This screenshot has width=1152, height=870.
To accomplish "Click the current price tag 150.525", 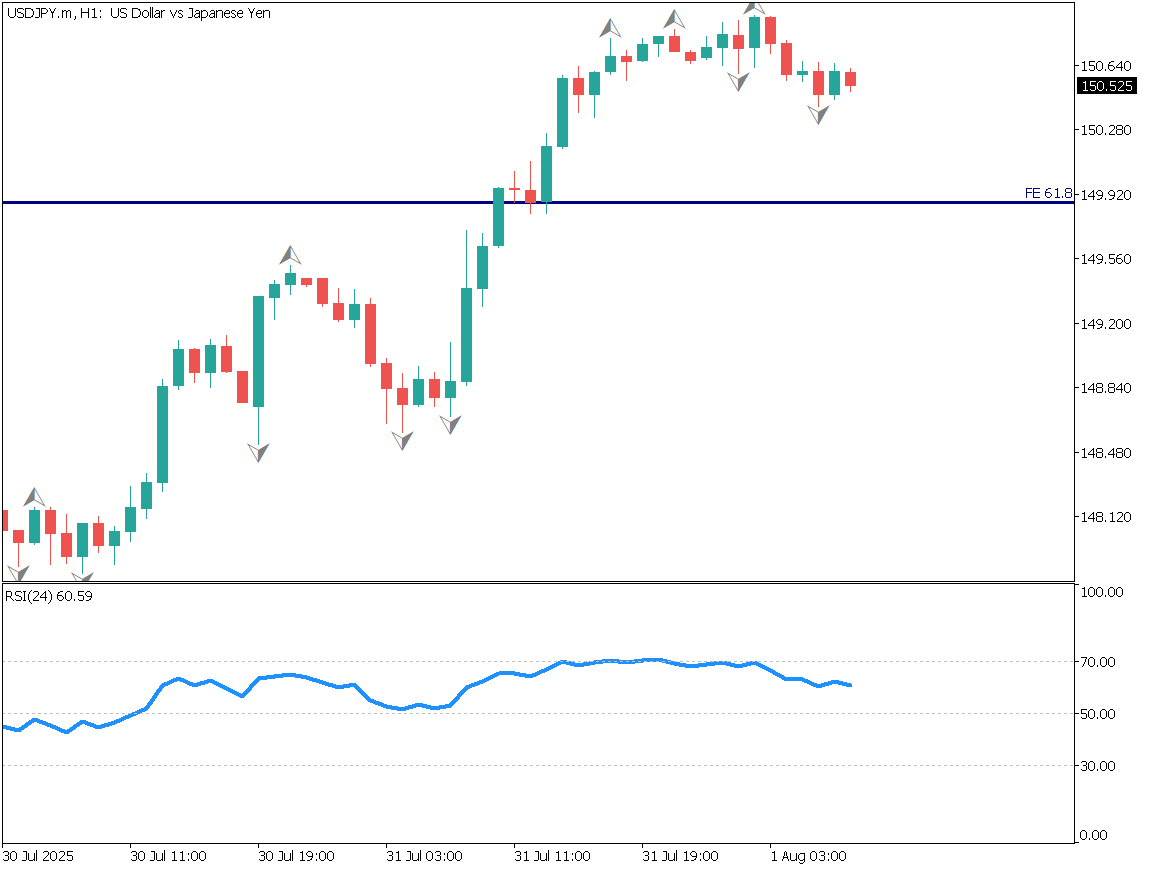I will point(1107,87).
